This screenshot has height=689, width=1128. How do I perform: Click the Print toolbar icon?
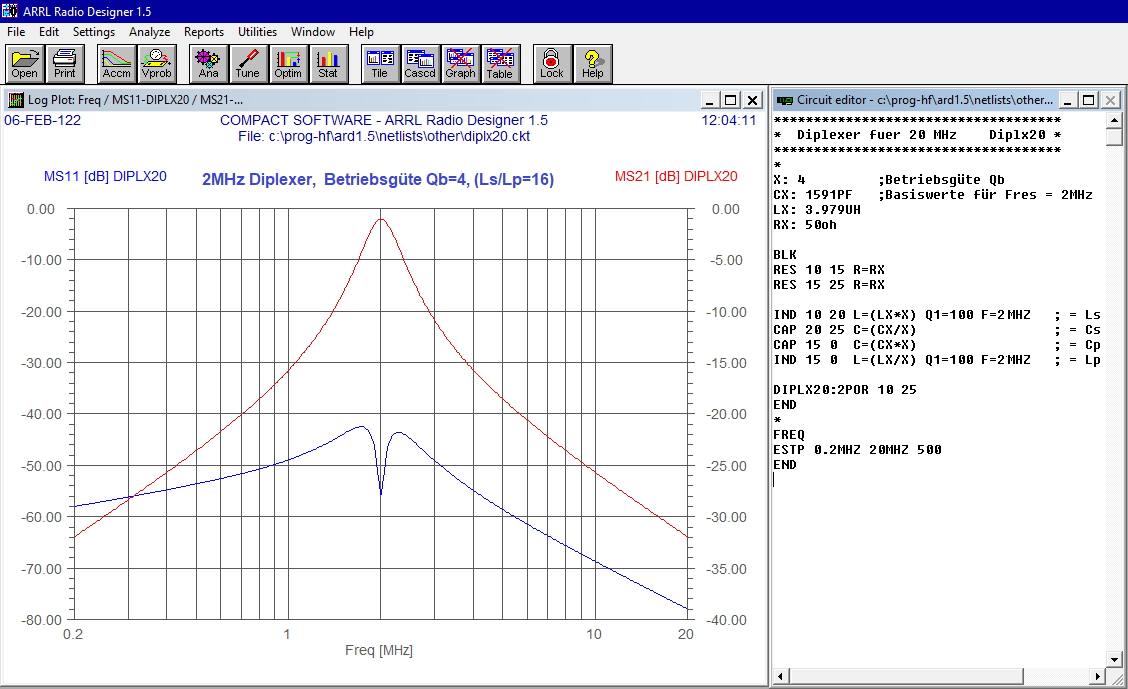pos(65,63)
